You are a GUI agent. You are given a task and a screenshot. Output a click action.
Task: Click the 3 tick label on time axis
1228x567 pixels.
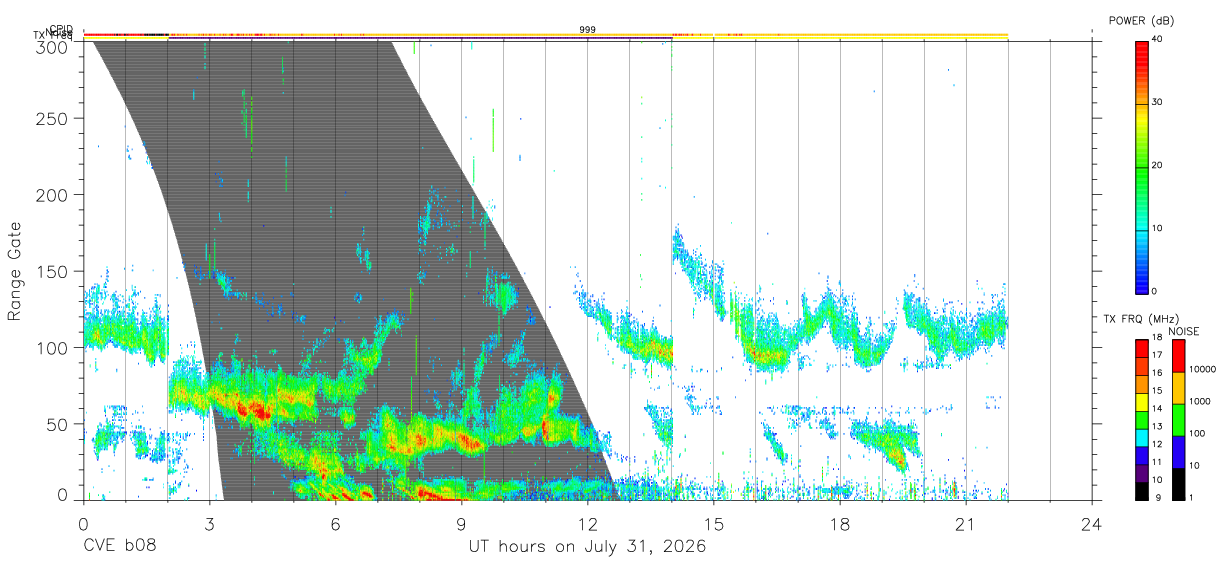[x=209, y=524]
